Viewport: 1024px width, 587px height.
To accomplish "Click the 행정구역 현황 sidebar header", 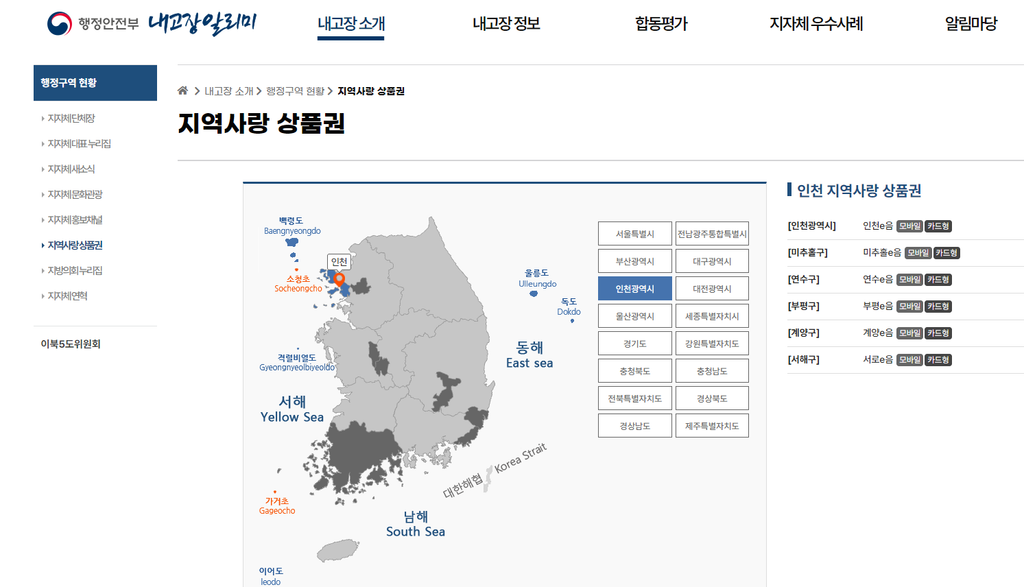I will click(x=95, y=83).
